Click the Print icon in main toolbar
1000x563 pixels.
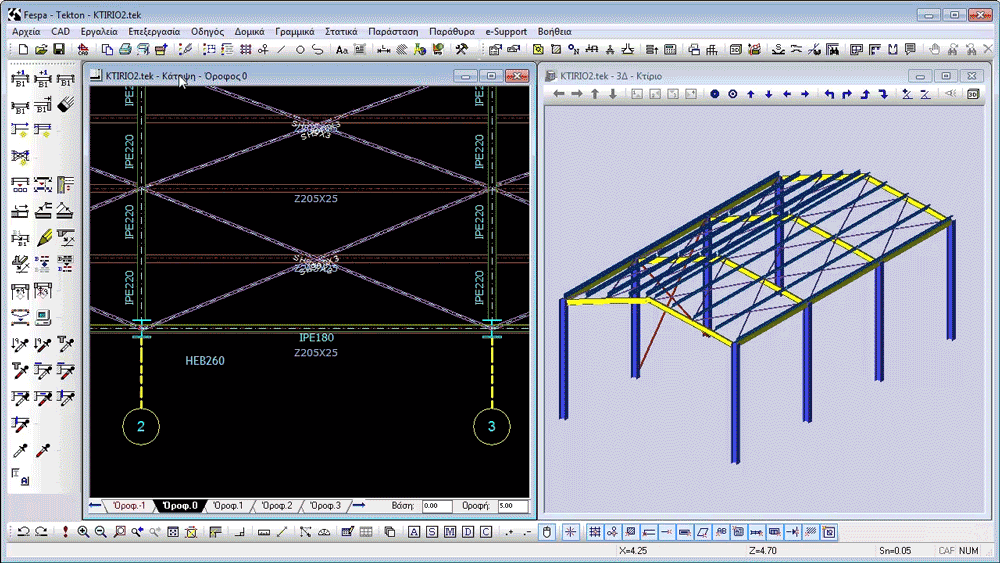coord(125,49)
